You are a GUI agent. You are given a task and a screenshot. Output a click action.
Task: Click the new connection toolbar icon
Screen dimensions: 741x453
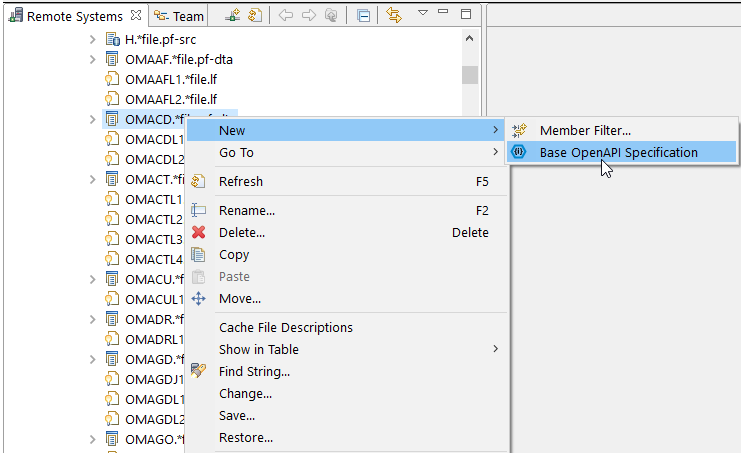point(233,16)
